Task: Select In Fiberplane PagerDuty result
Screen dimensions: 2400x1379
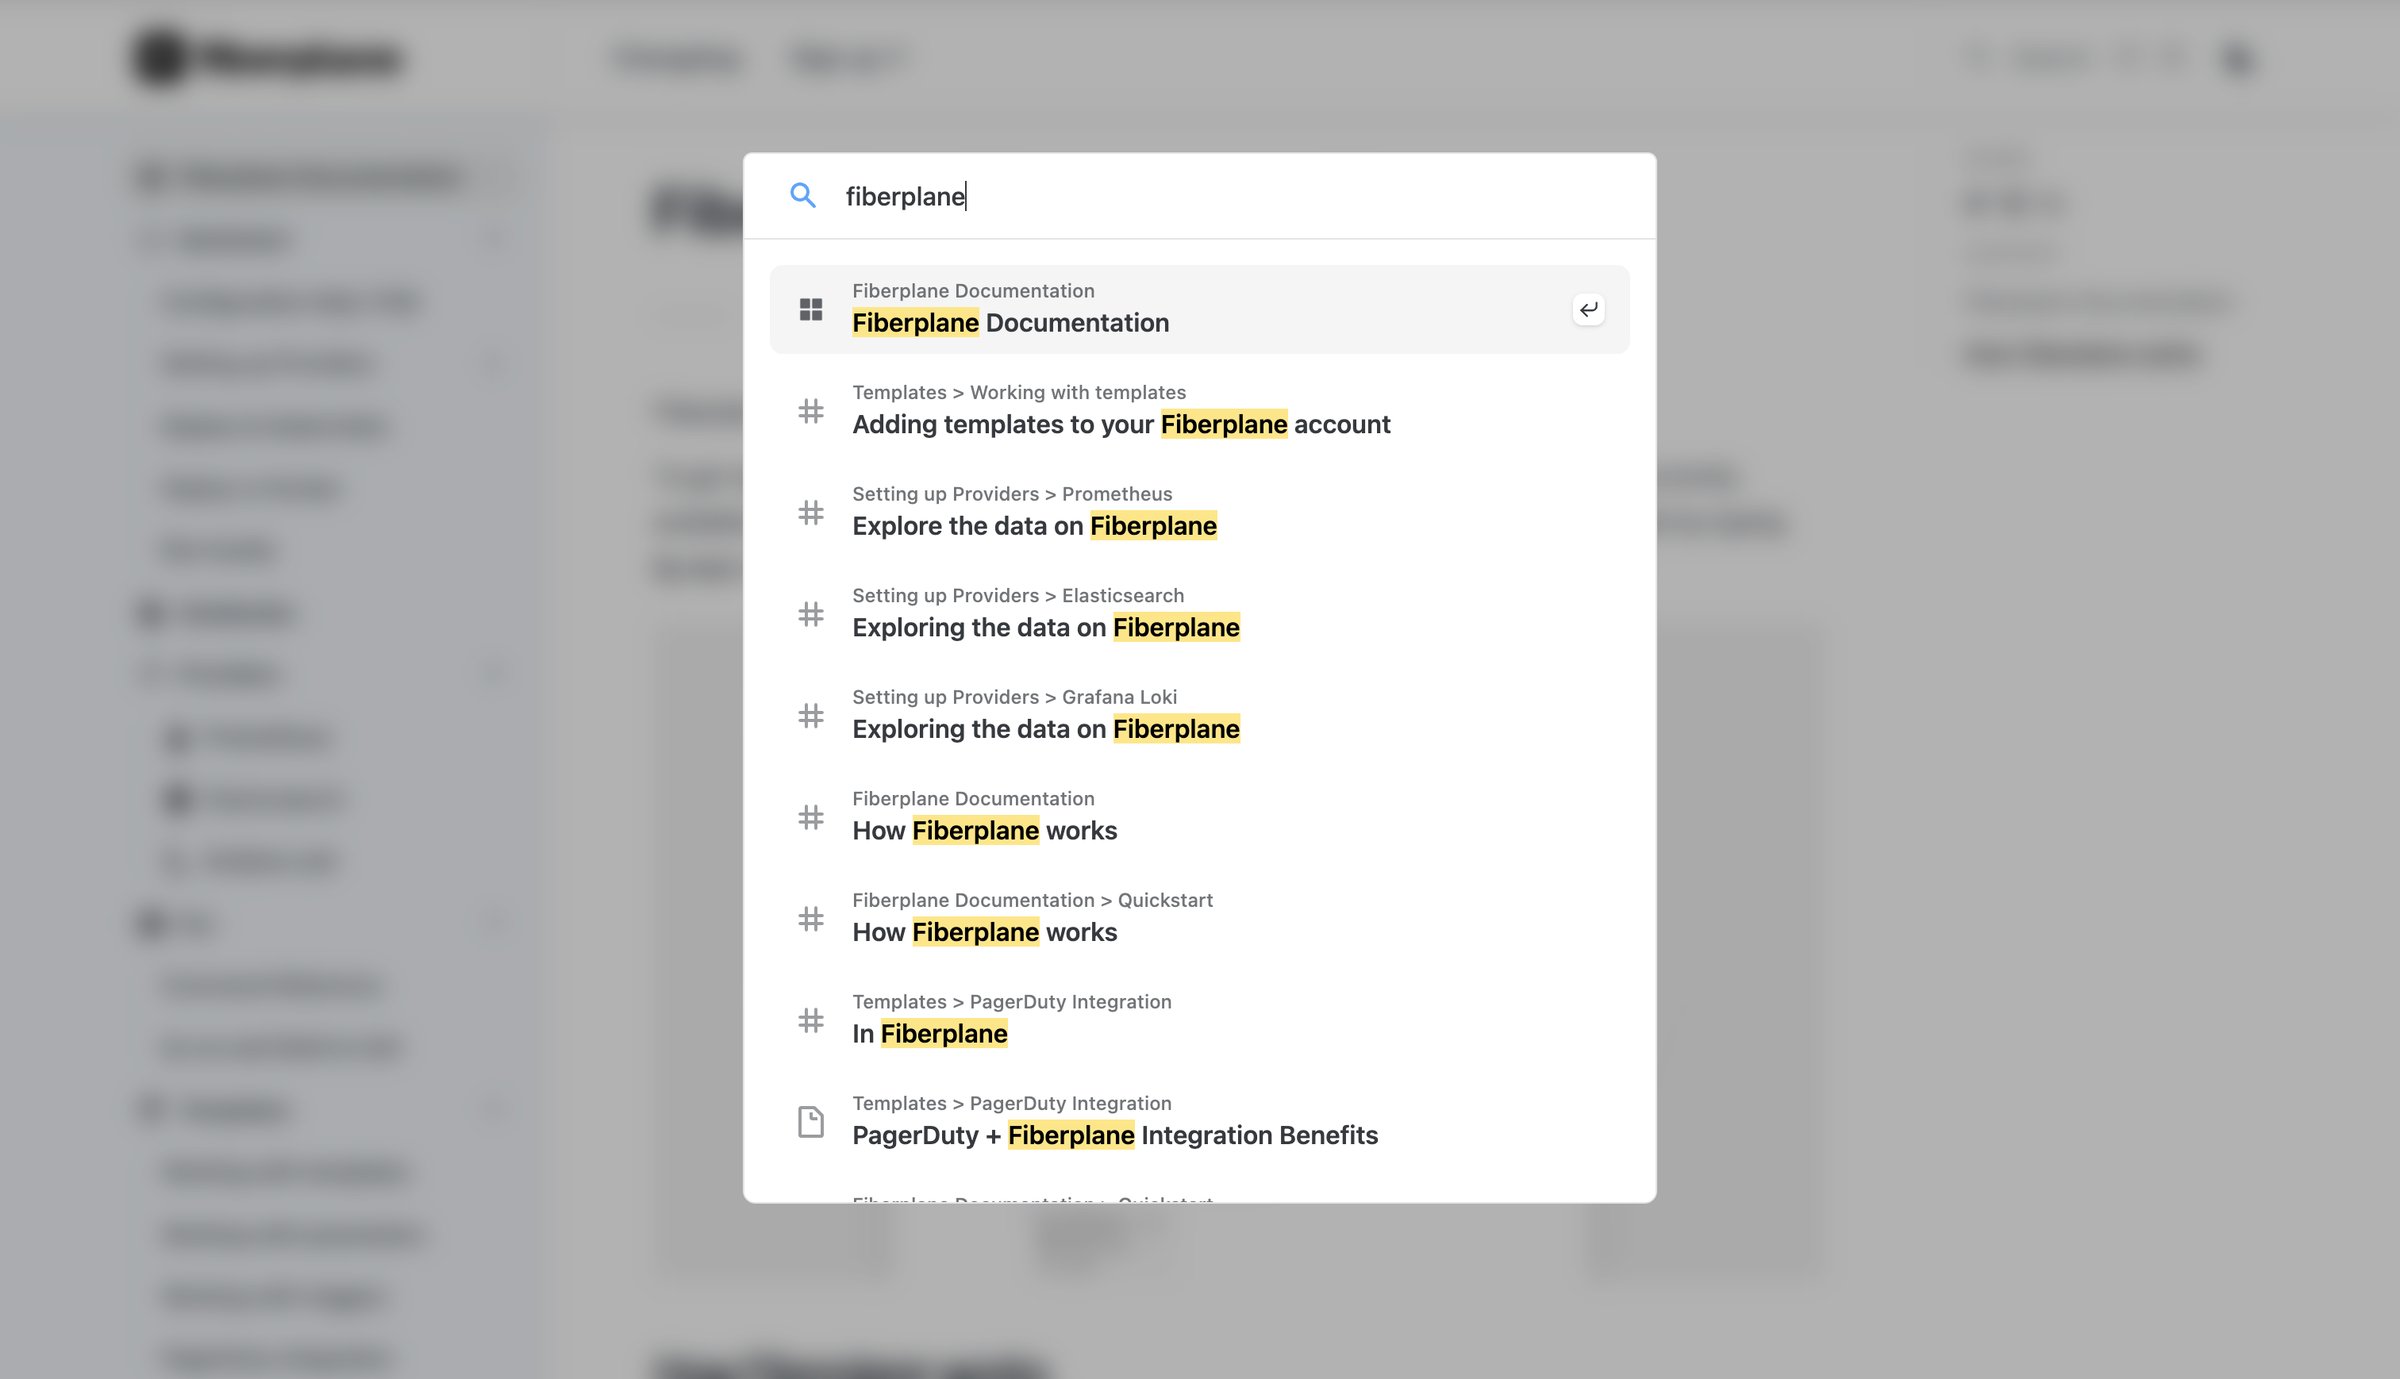Action: point(1199,1020)
